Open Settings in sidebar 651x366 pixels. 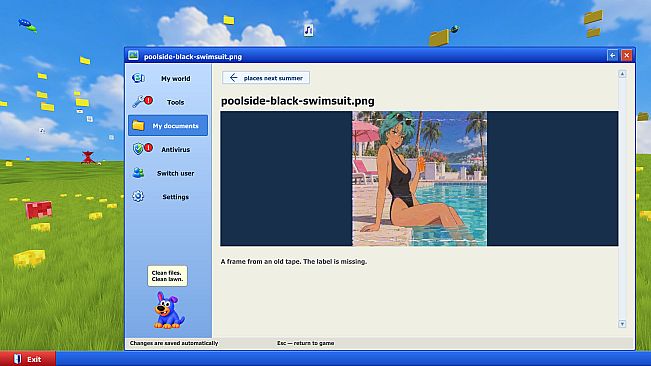168,196
